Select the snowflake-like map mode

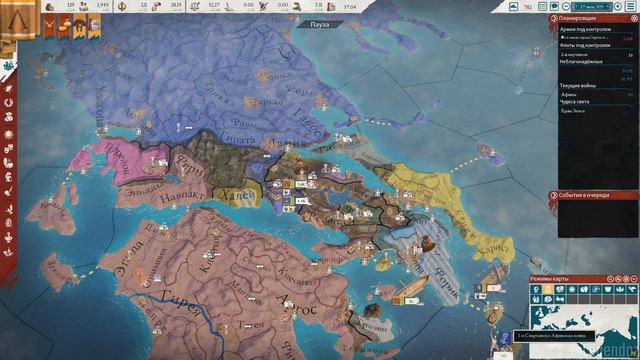point(572,289)
